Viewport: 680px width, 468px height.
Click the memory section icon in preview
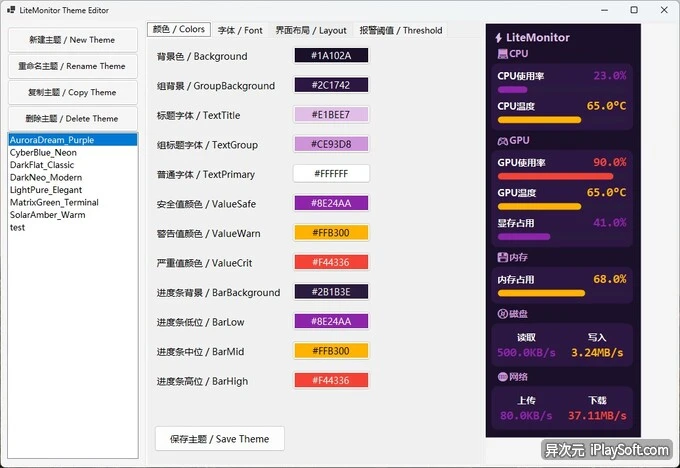[503, 257]
